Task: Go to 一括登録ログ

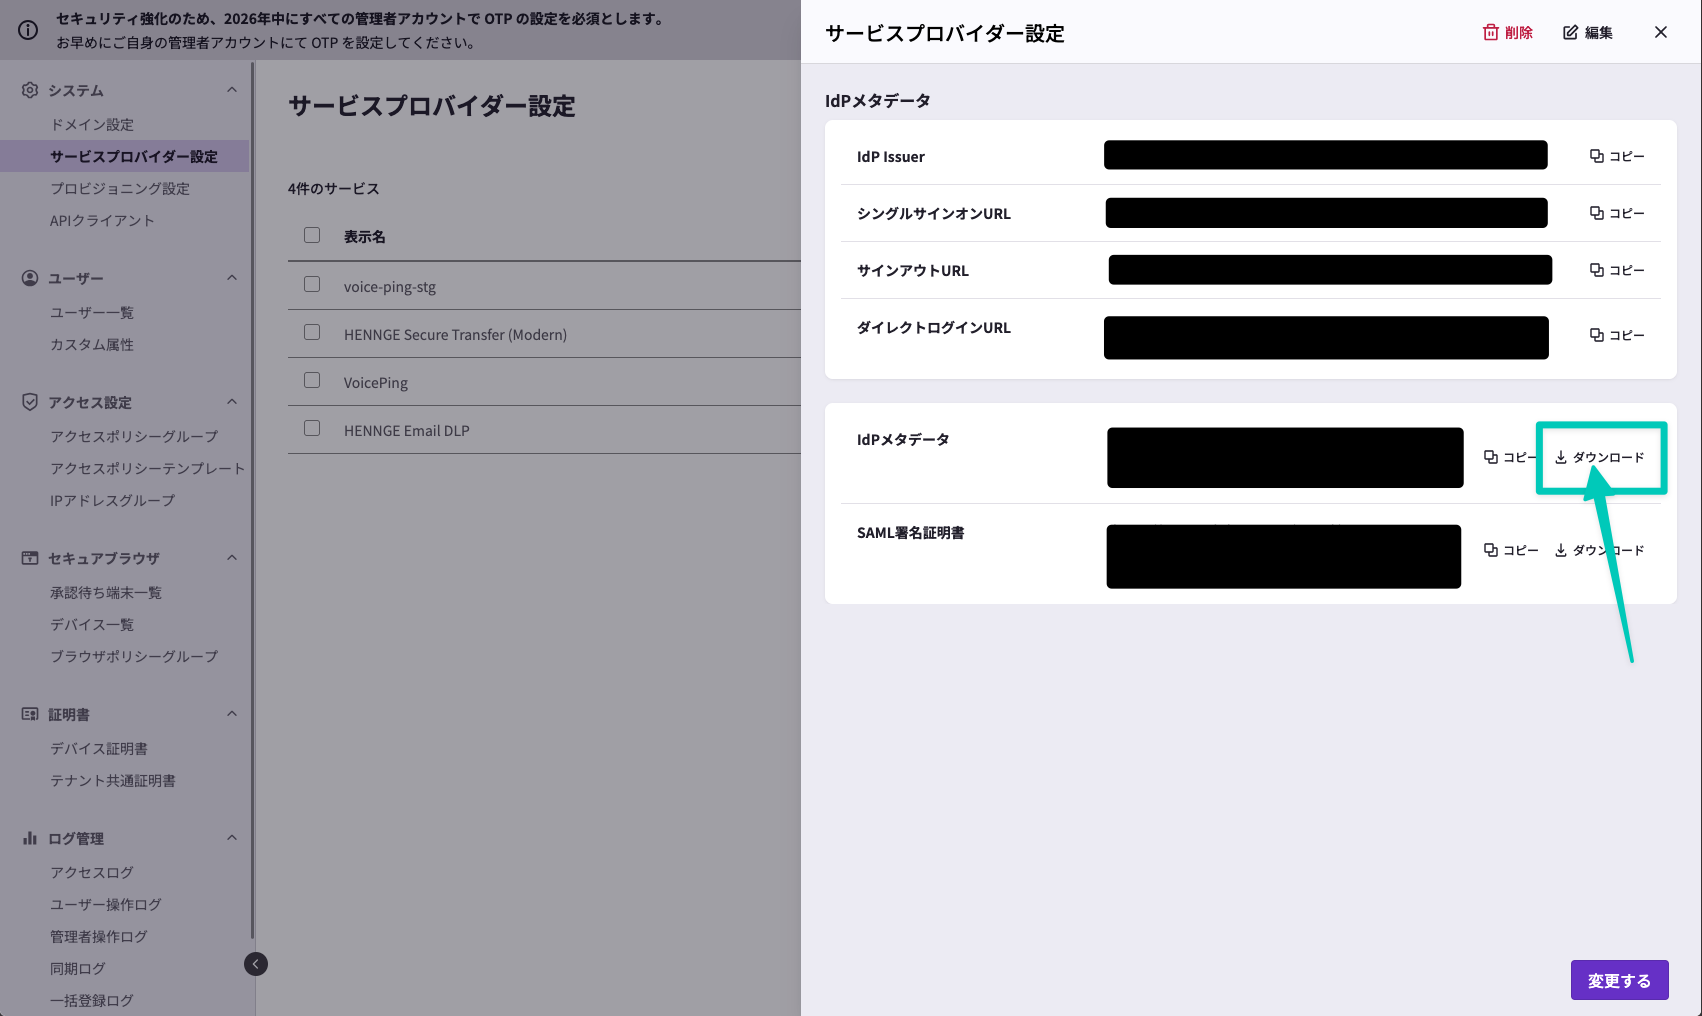Action: click(x=92, y=1001)
